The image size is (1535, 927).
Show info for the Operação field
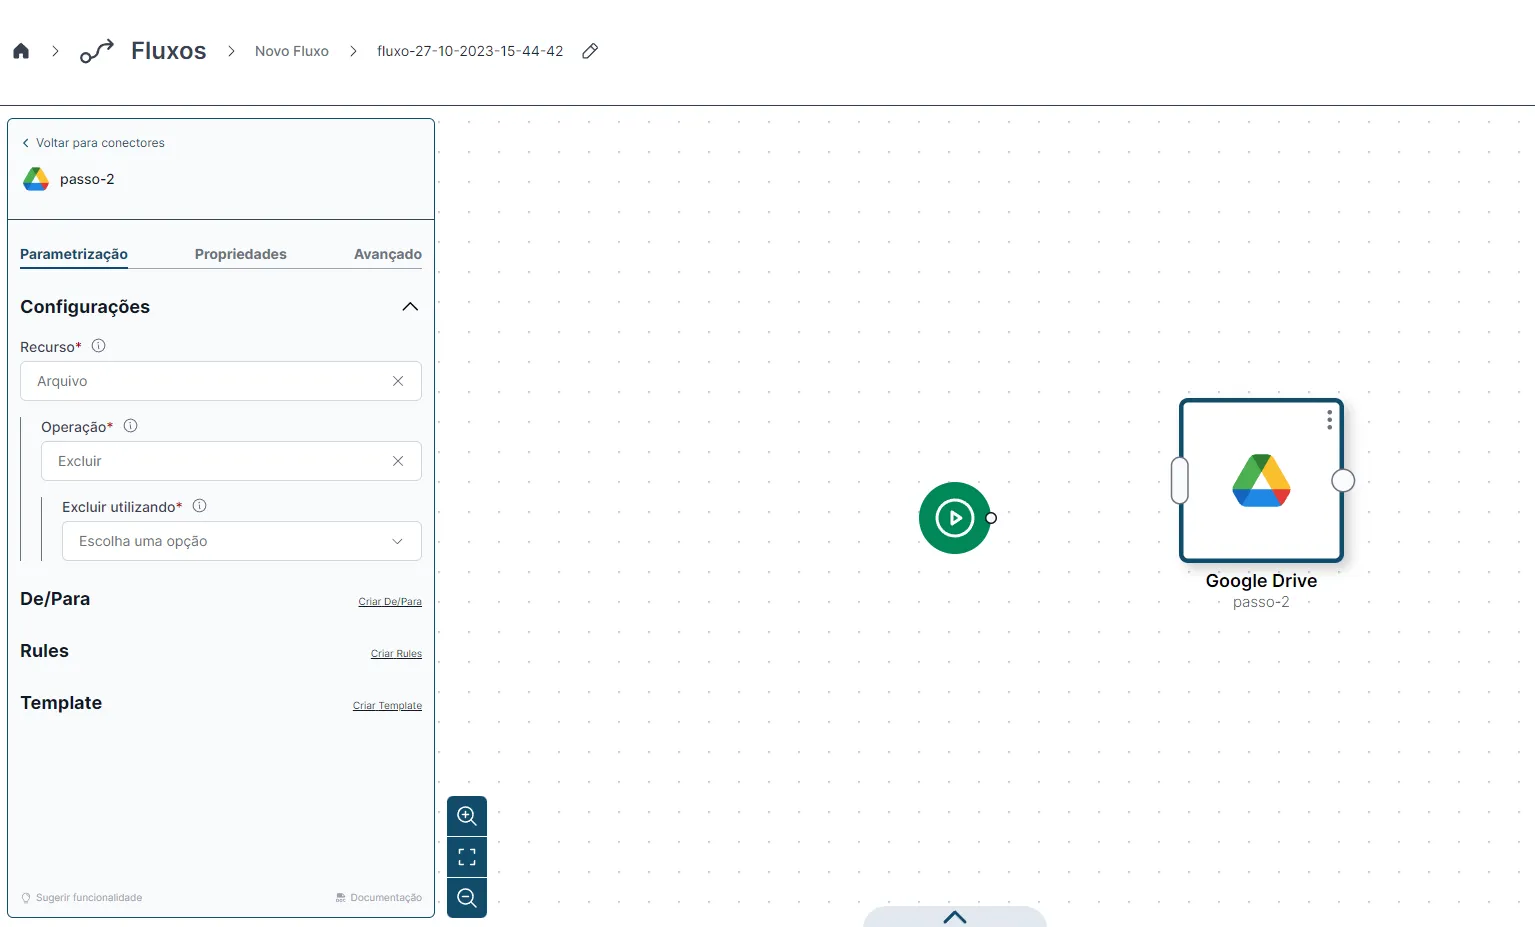[130, 426]
